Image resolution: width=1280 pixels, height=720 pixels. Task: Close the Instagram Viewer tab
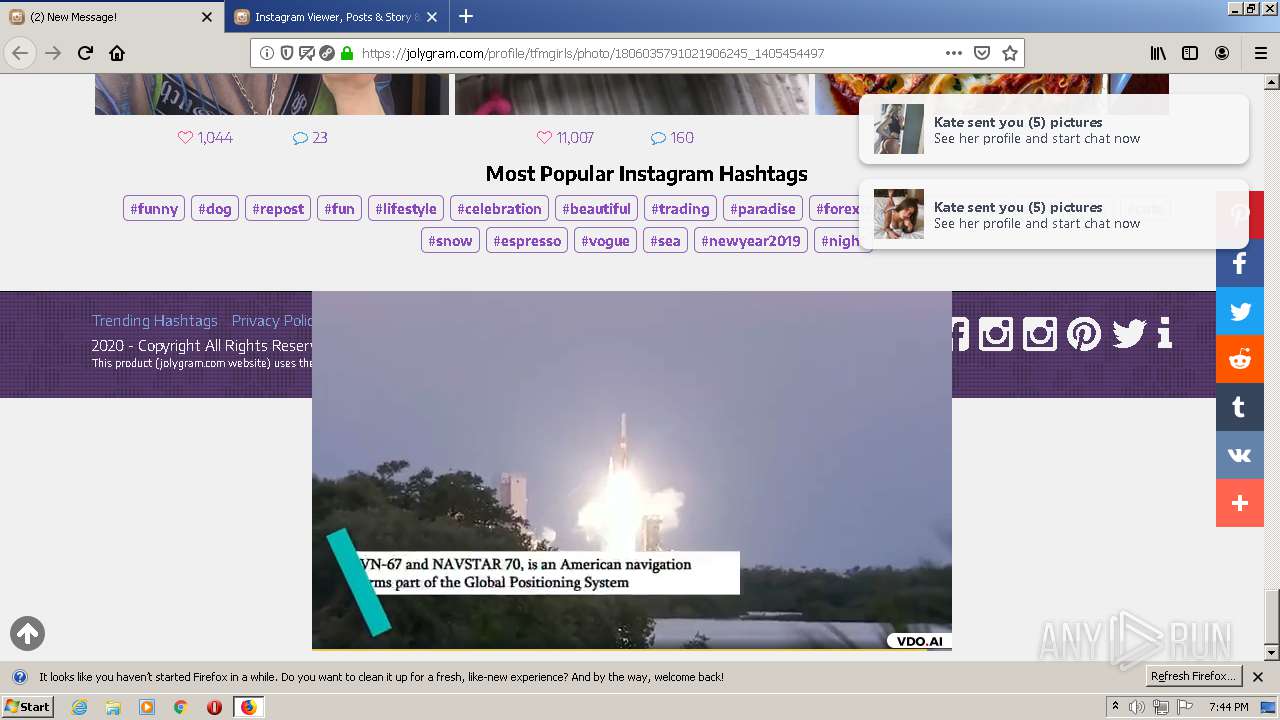[432, 17]
